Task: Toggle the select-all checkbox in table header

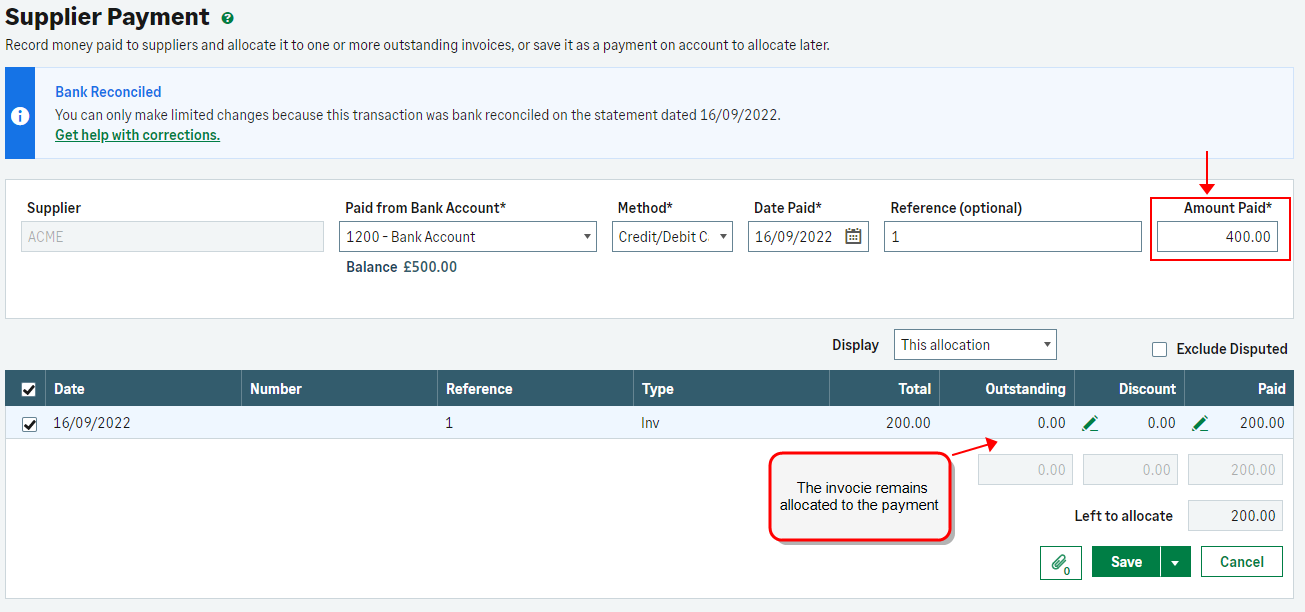Action: [29, 389]
